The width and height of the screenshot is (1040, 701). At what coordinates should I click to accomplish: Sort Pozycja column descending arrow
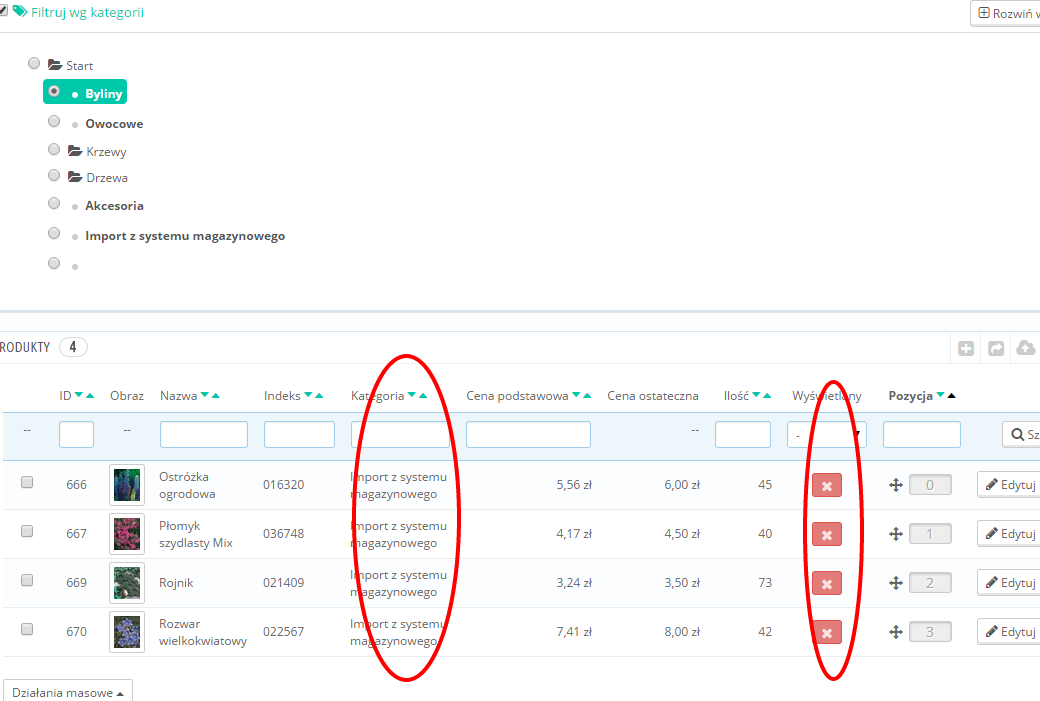[941, 395]
